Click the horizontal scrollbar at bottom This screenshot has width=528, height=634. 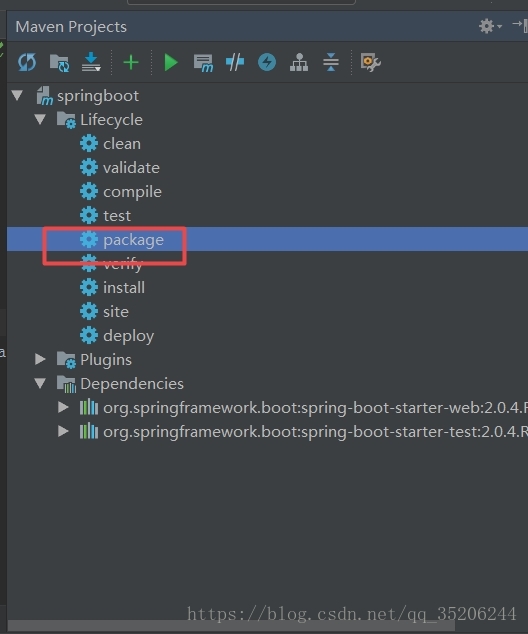tap(231, 626)
